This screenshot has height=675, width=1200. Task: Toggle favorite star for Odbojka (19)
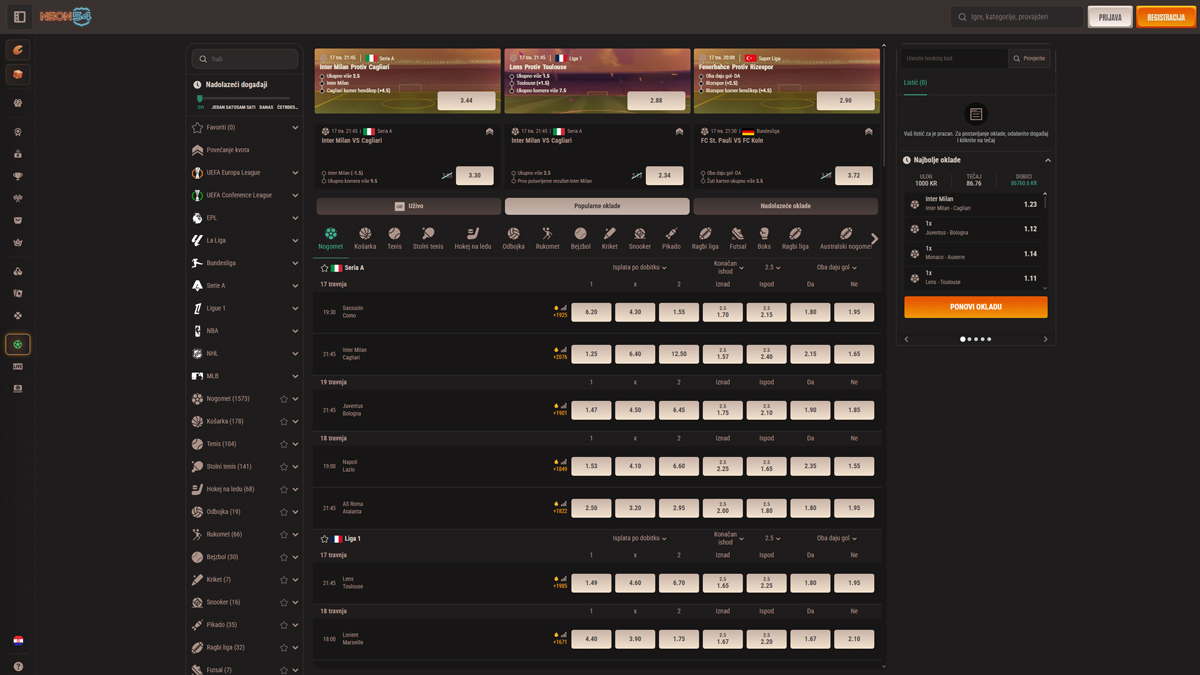tap(284, 512)
